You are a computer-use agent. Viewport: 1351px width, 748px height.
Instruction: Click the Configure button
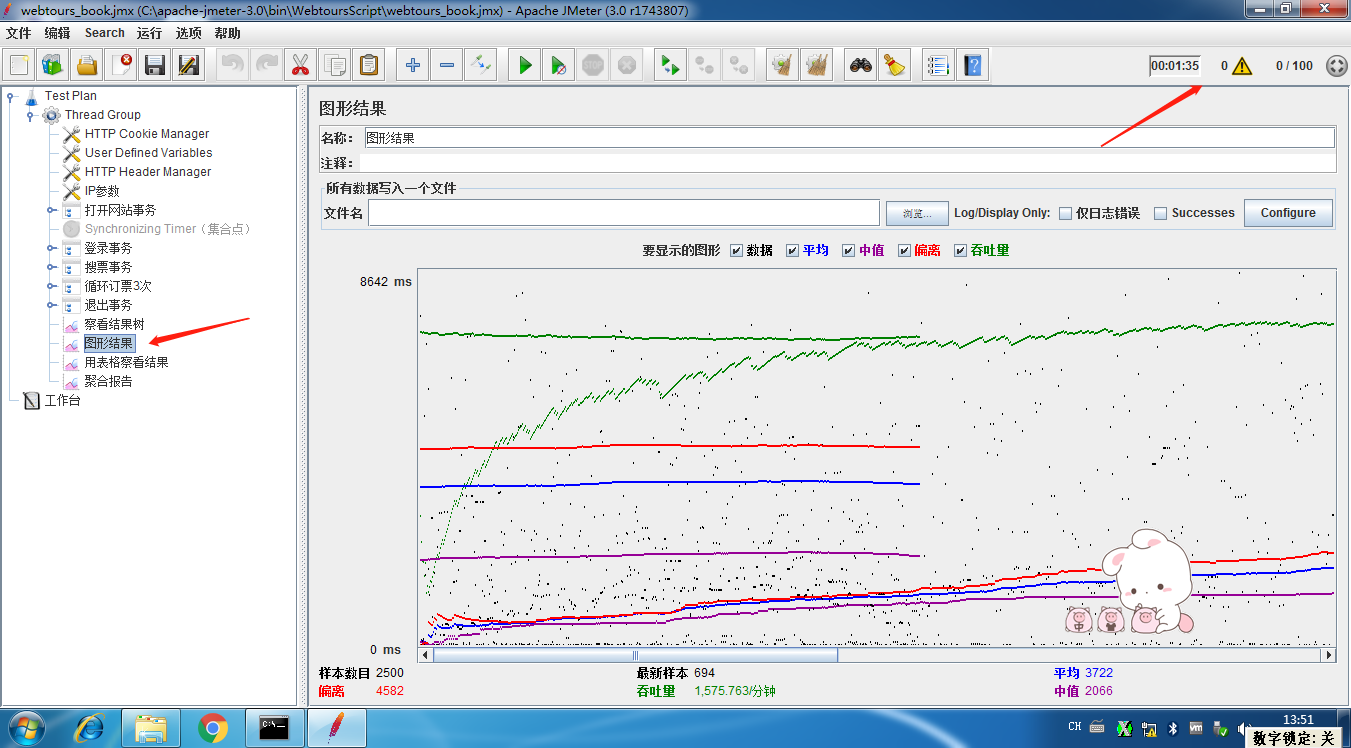pyautogui.click(x=1288, y=213)
